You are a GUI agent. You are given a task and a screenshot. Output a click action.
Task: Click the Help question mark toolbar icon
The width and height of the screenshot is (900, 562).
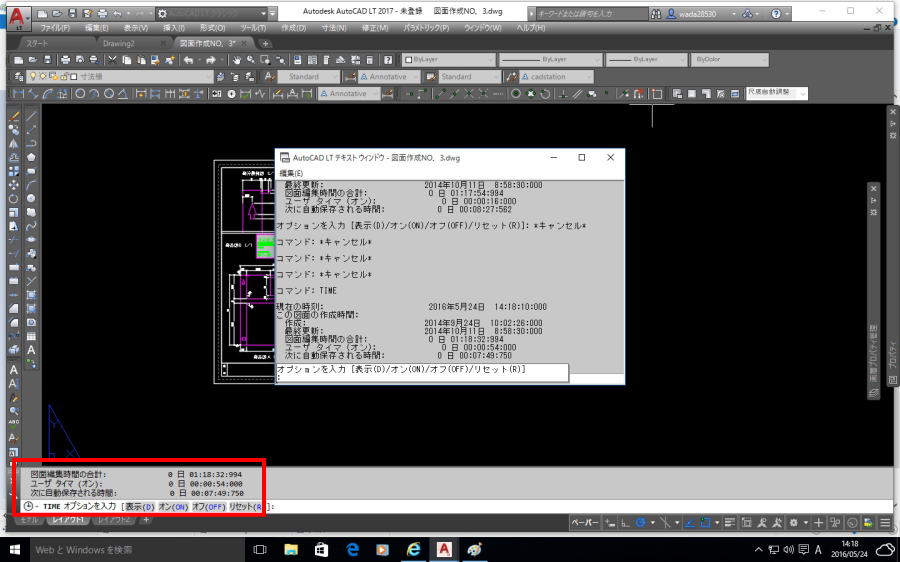point(389,60)
